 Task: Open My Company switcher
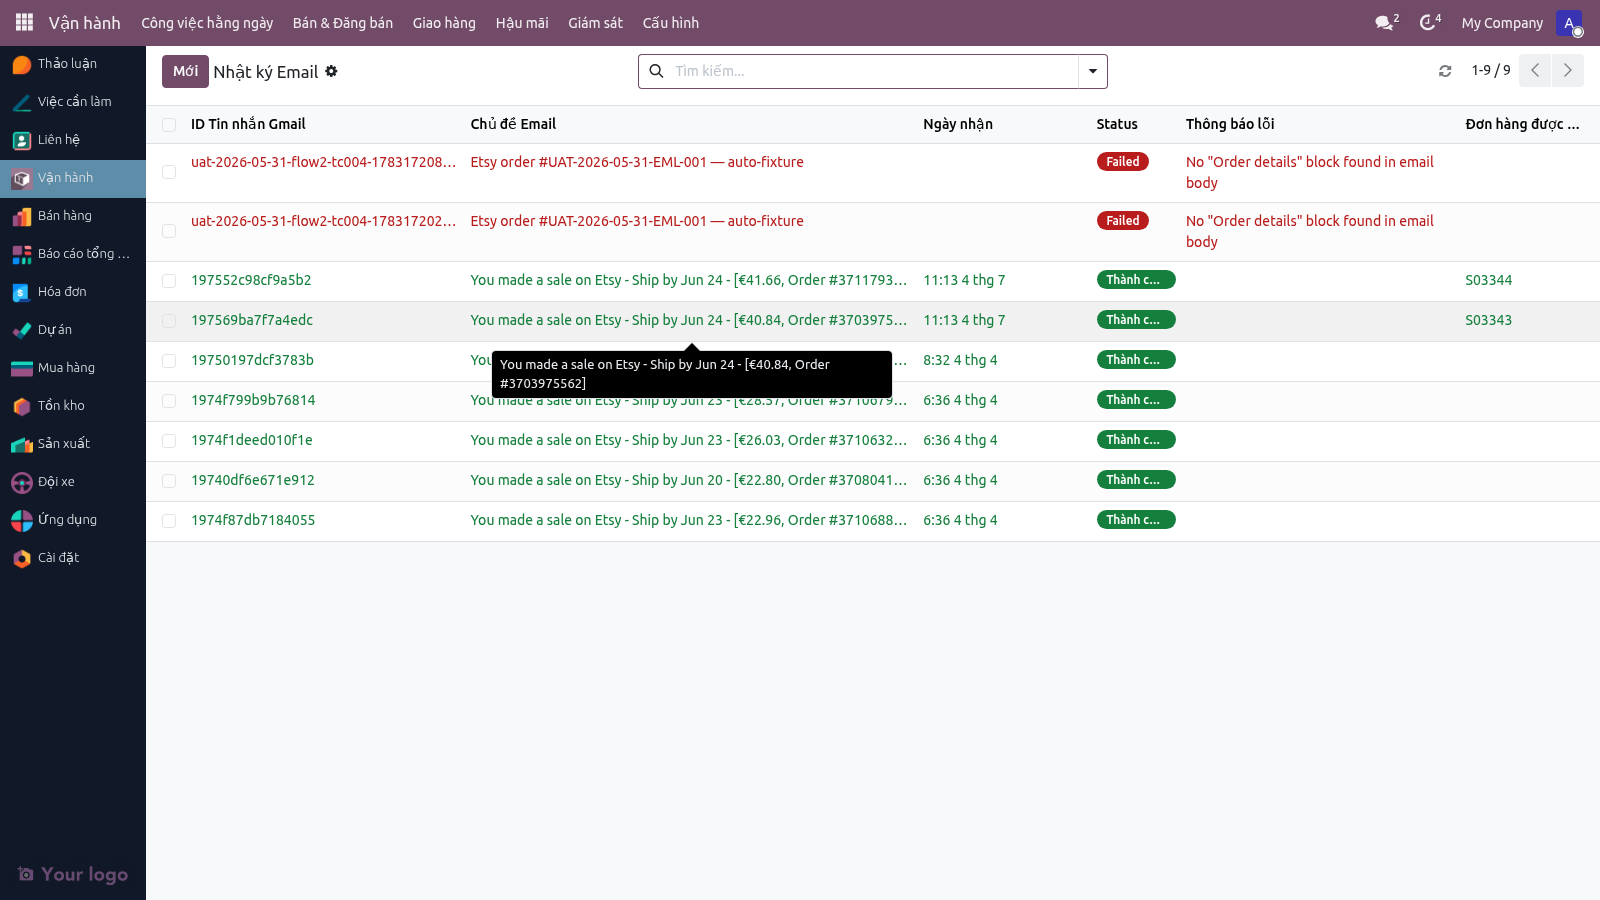pyautogui.click(x=1502, y=23)
